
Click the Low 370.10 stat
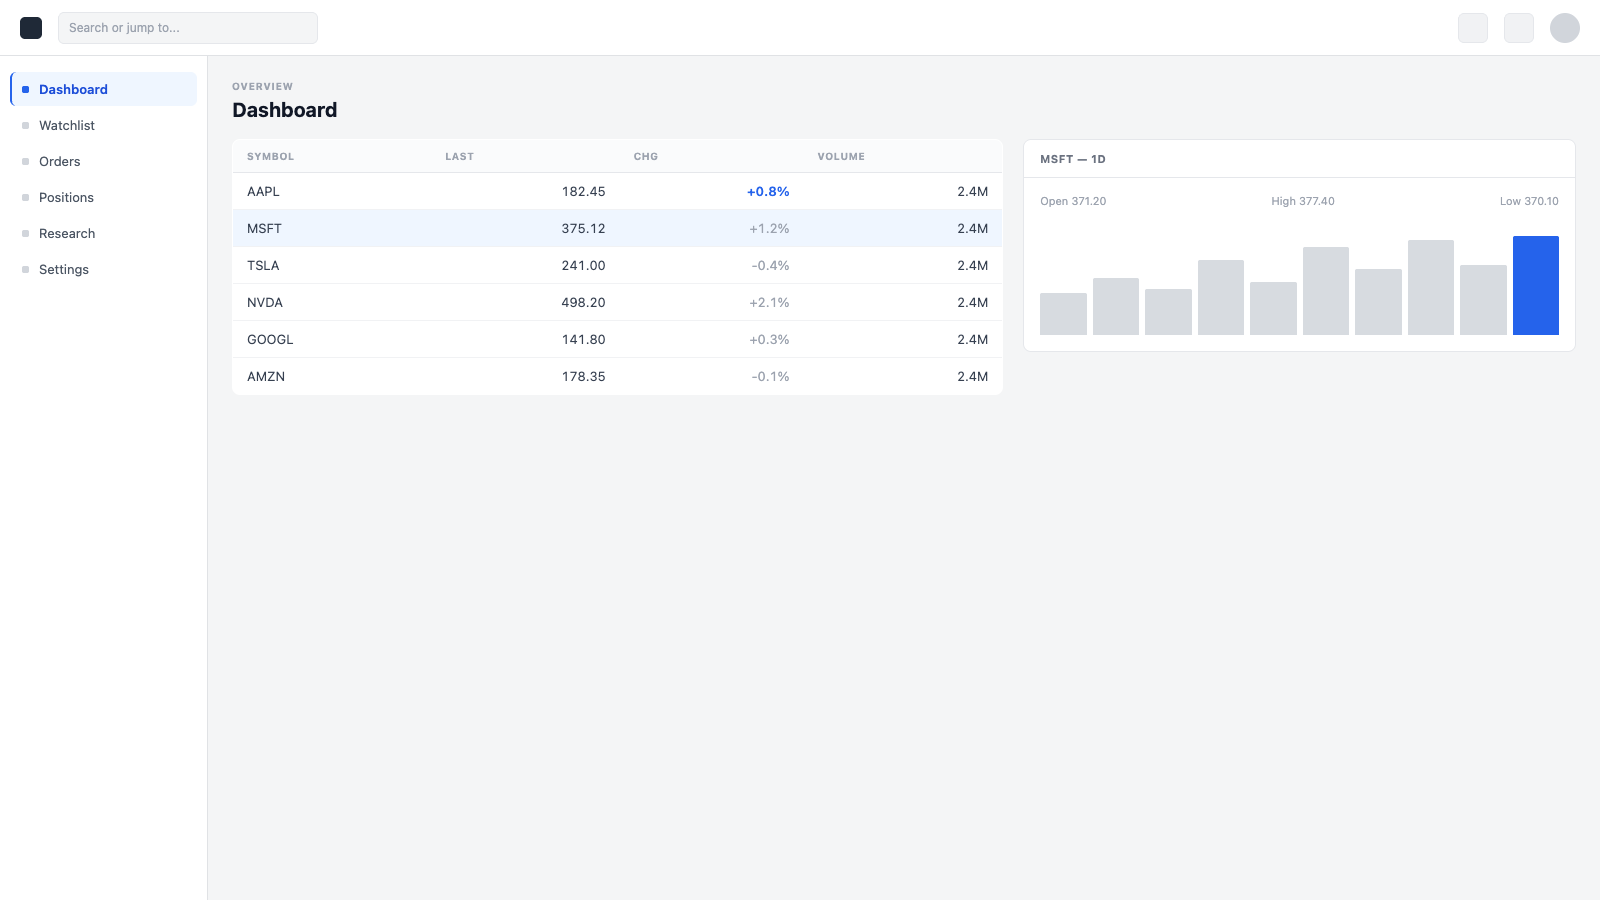click(x=1529, y=201)
